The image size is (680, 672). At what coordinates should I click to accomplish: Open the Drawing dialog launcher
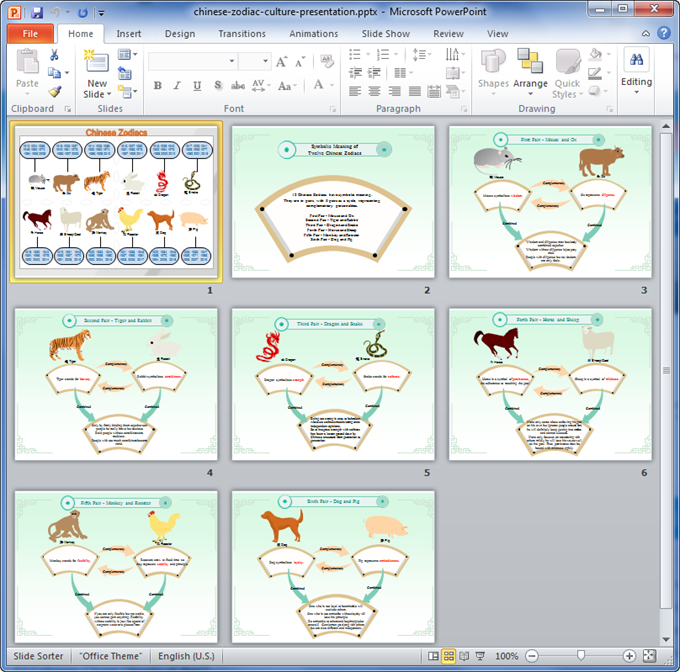point(609,109)
